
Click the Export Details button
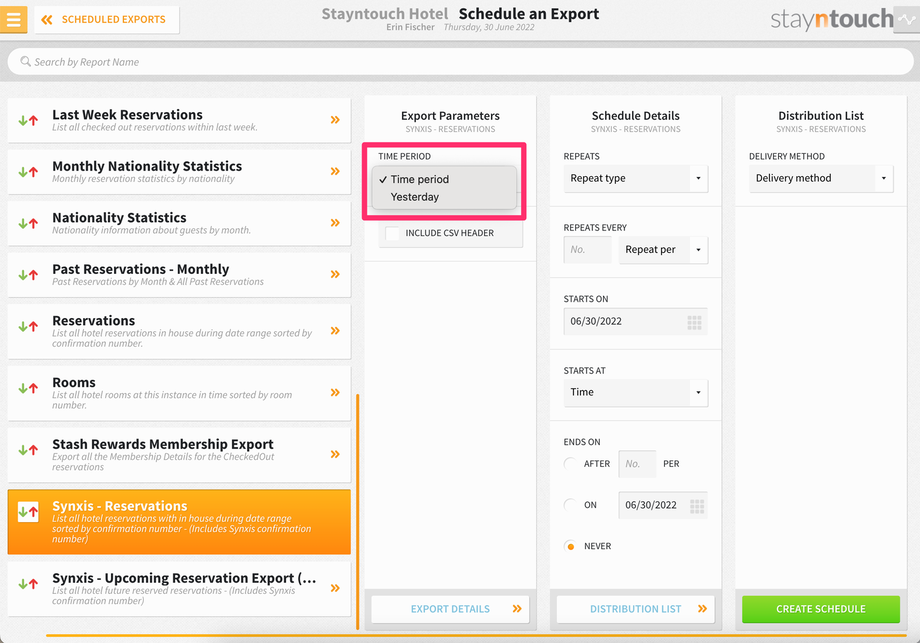[450, 609]
